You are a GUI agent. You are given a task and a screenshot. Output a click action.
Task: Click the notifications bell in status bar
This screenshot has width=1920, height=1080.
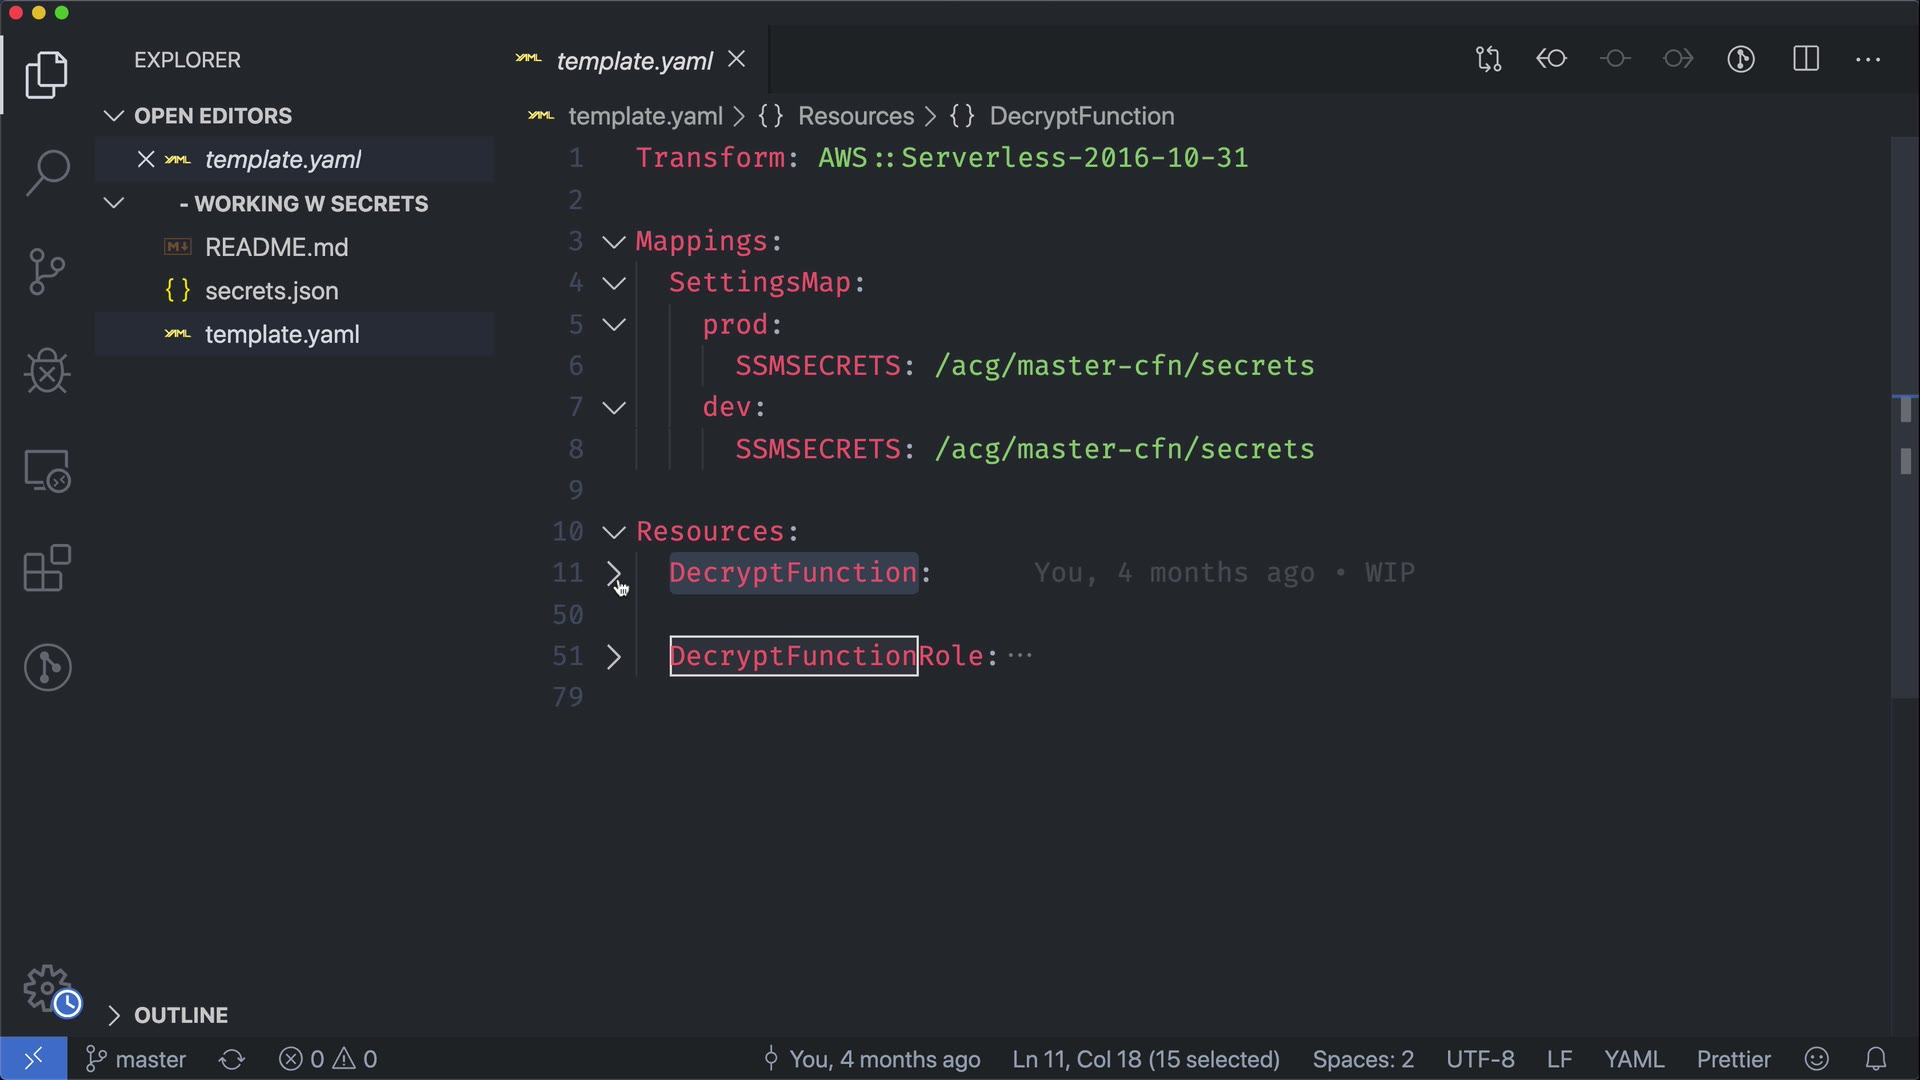(x=1876, y=1059)
